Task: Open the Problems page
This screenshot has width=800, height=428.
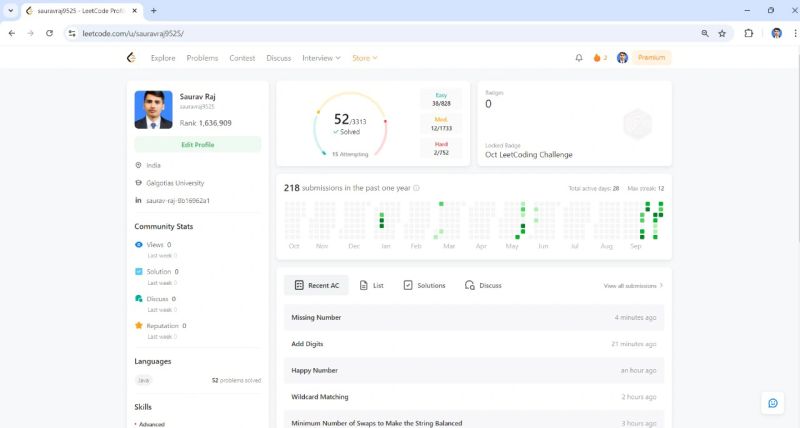Action: pos(202,58)
